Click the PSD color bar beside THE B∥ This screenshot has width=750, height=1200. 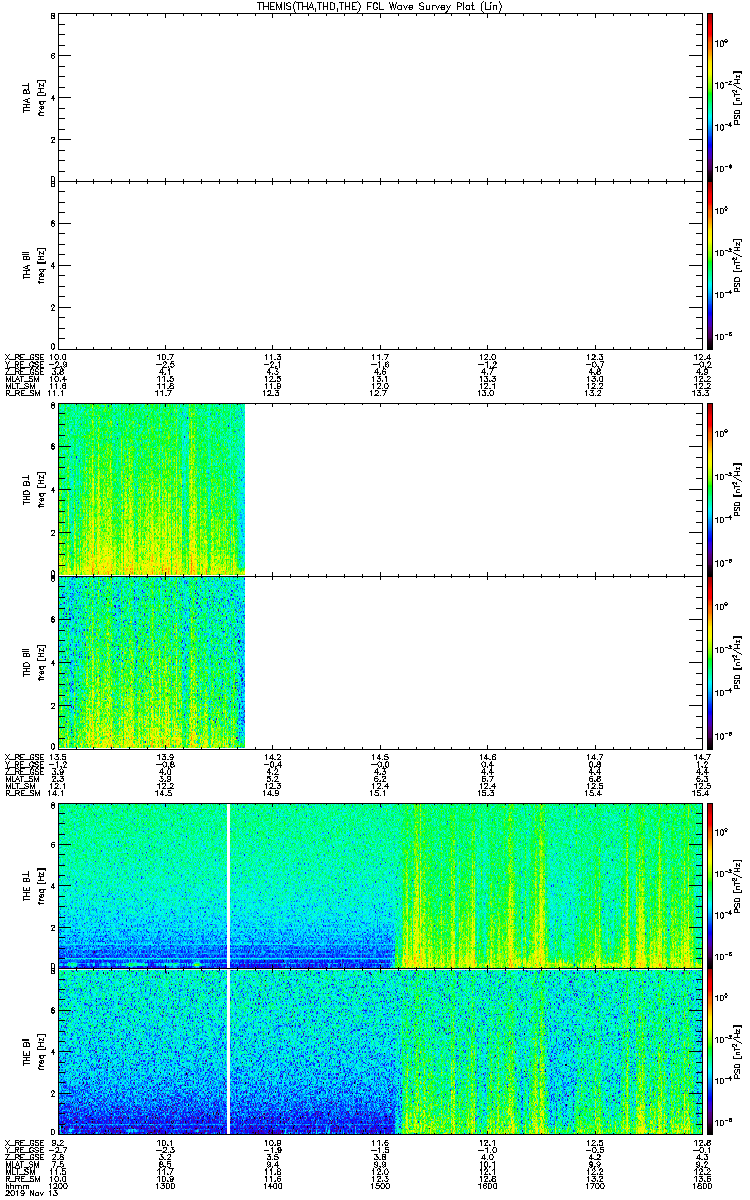[709, 1050]
